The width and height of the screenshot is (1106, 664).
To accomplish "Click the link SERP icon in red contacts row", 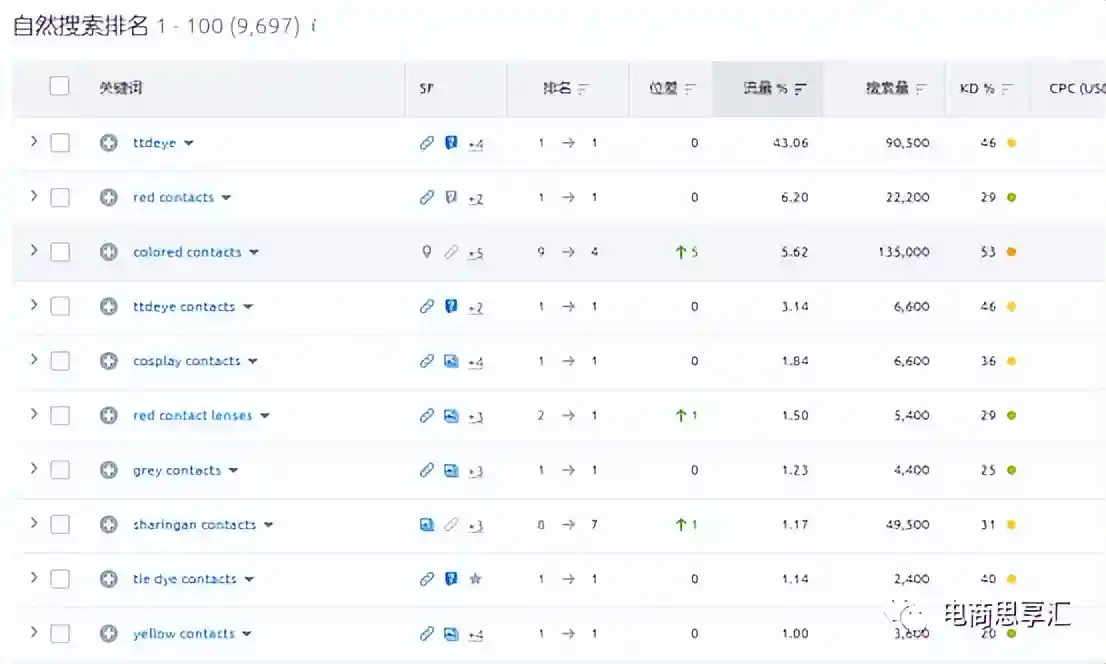I will tap(427, 198).
